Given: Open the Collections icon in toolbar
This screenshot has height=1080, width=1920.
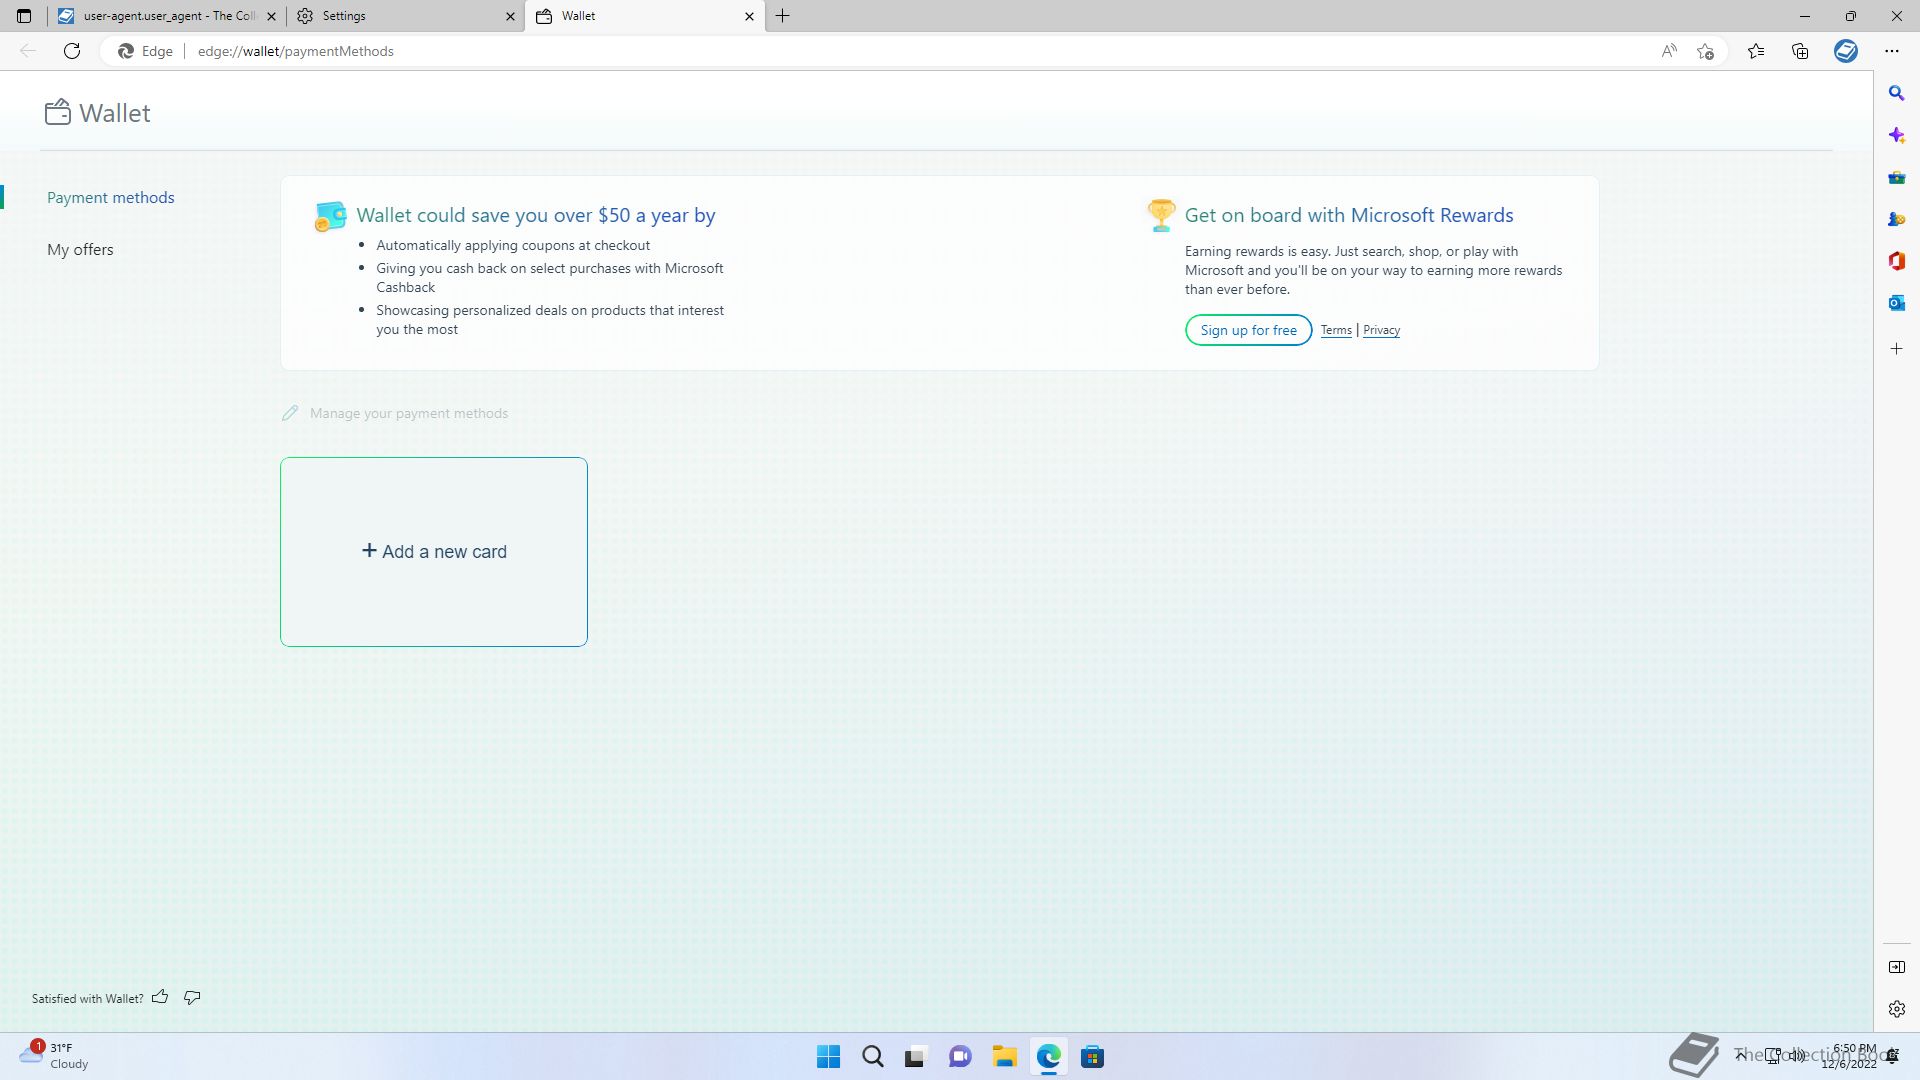Looking at the screenshot, I should [1801, 51].
